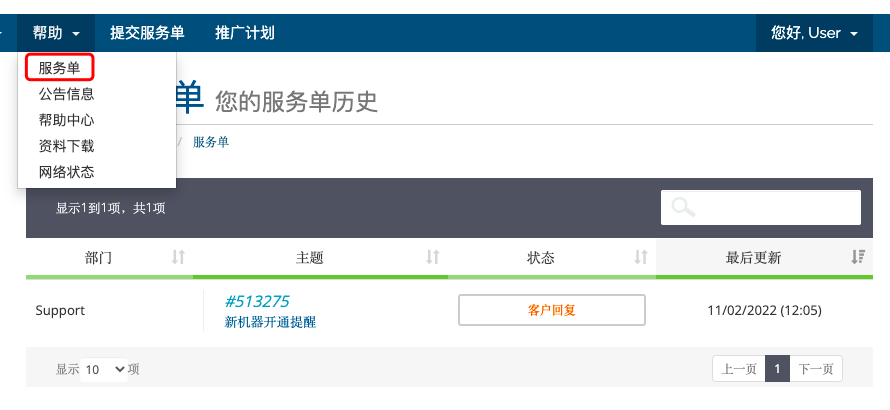Open ticket #513275
Image resolution: width=890 pixels, height=410 pixels.
click(257, 301)
